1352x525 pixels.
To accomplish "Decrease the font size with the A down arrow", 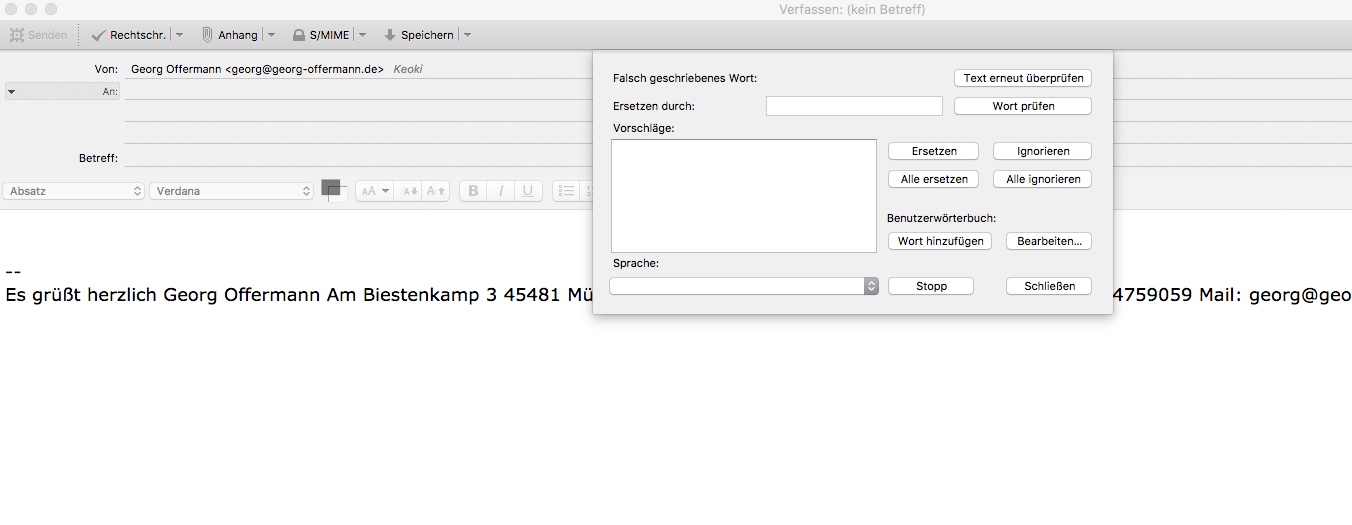I will (409, 191).
